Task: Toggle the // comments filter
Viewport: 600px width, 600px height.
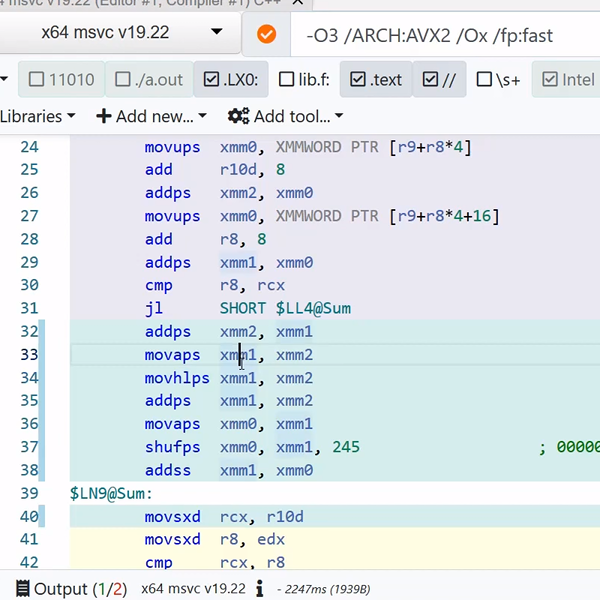Action: coord(438,80)
